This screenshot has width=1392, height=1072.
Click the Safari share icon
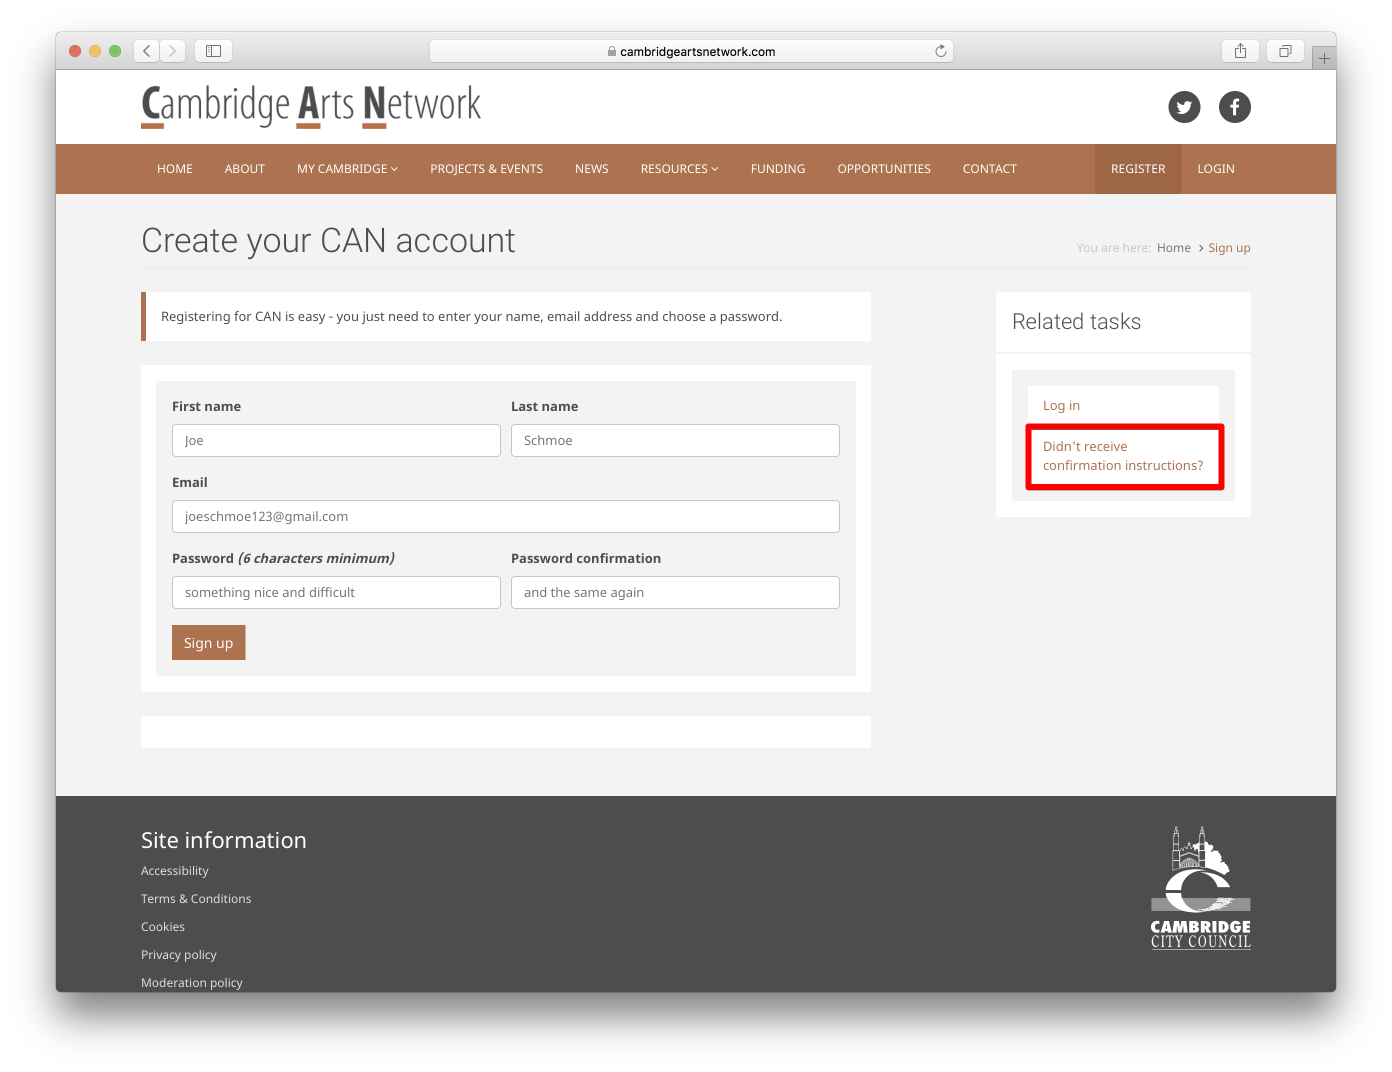(1240, 51)
